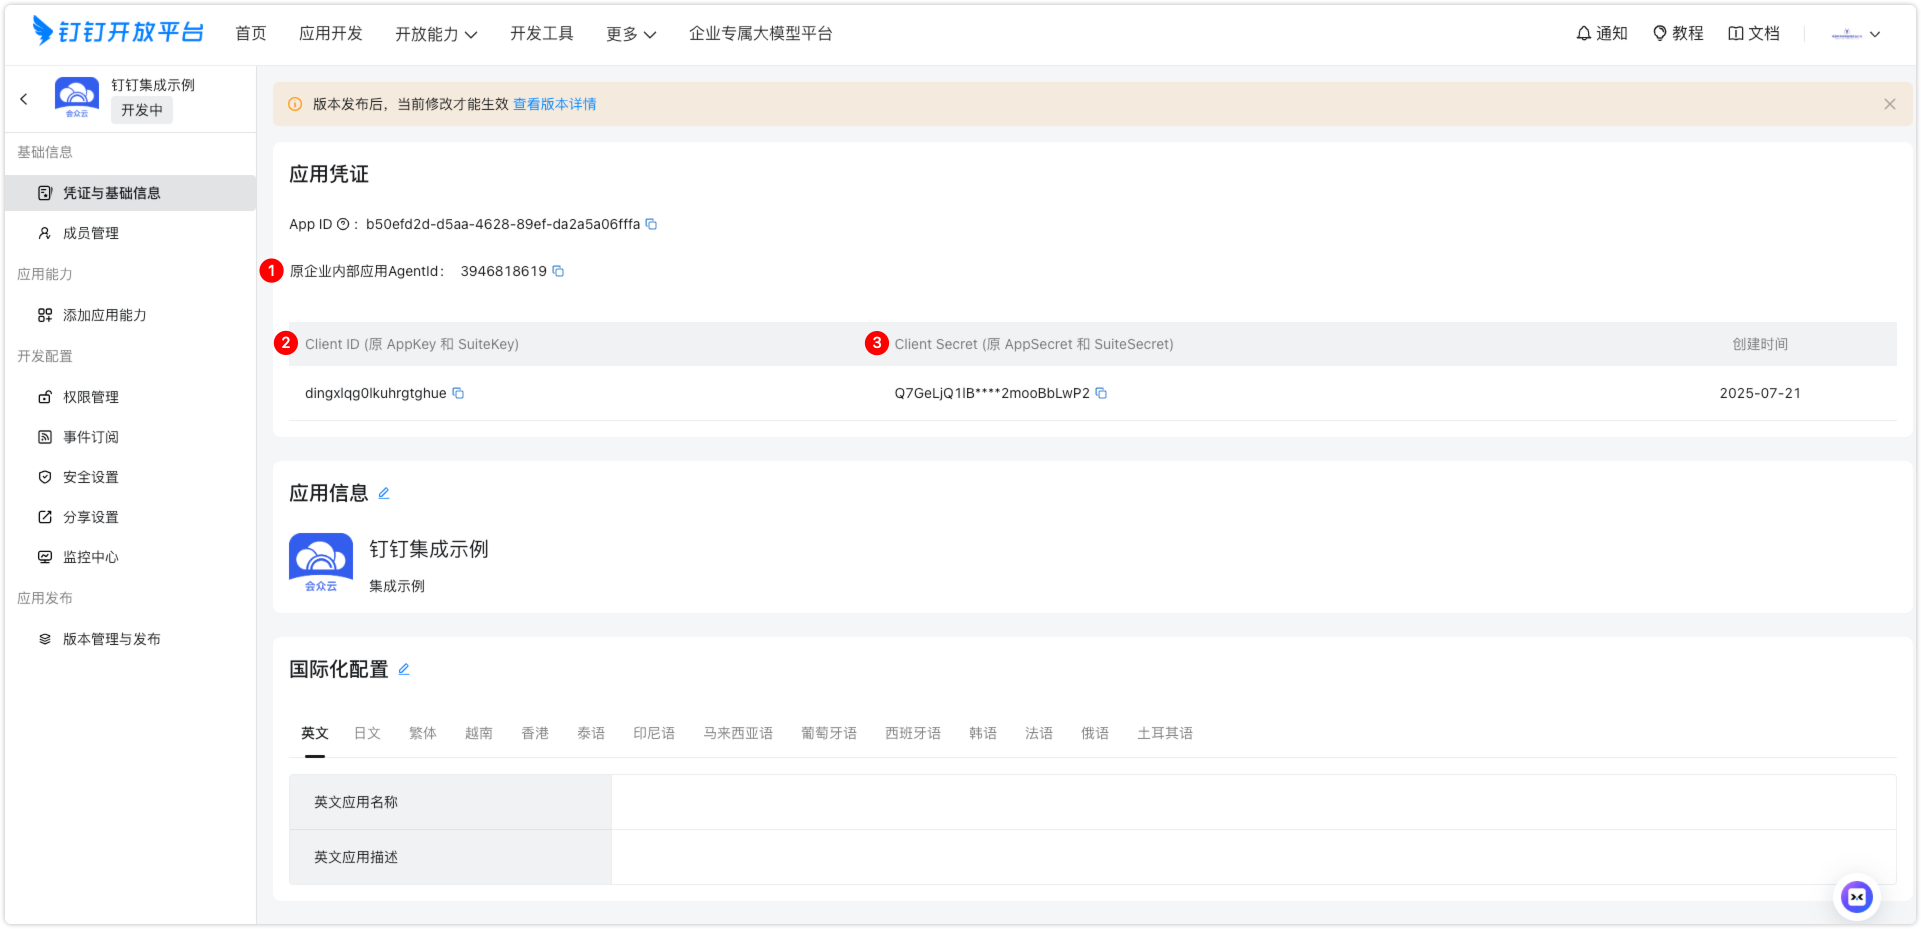This screenshot has width=1921, height=929.
Task: Open 企业专属大模型平台 in top navigation
Action: 761,33
